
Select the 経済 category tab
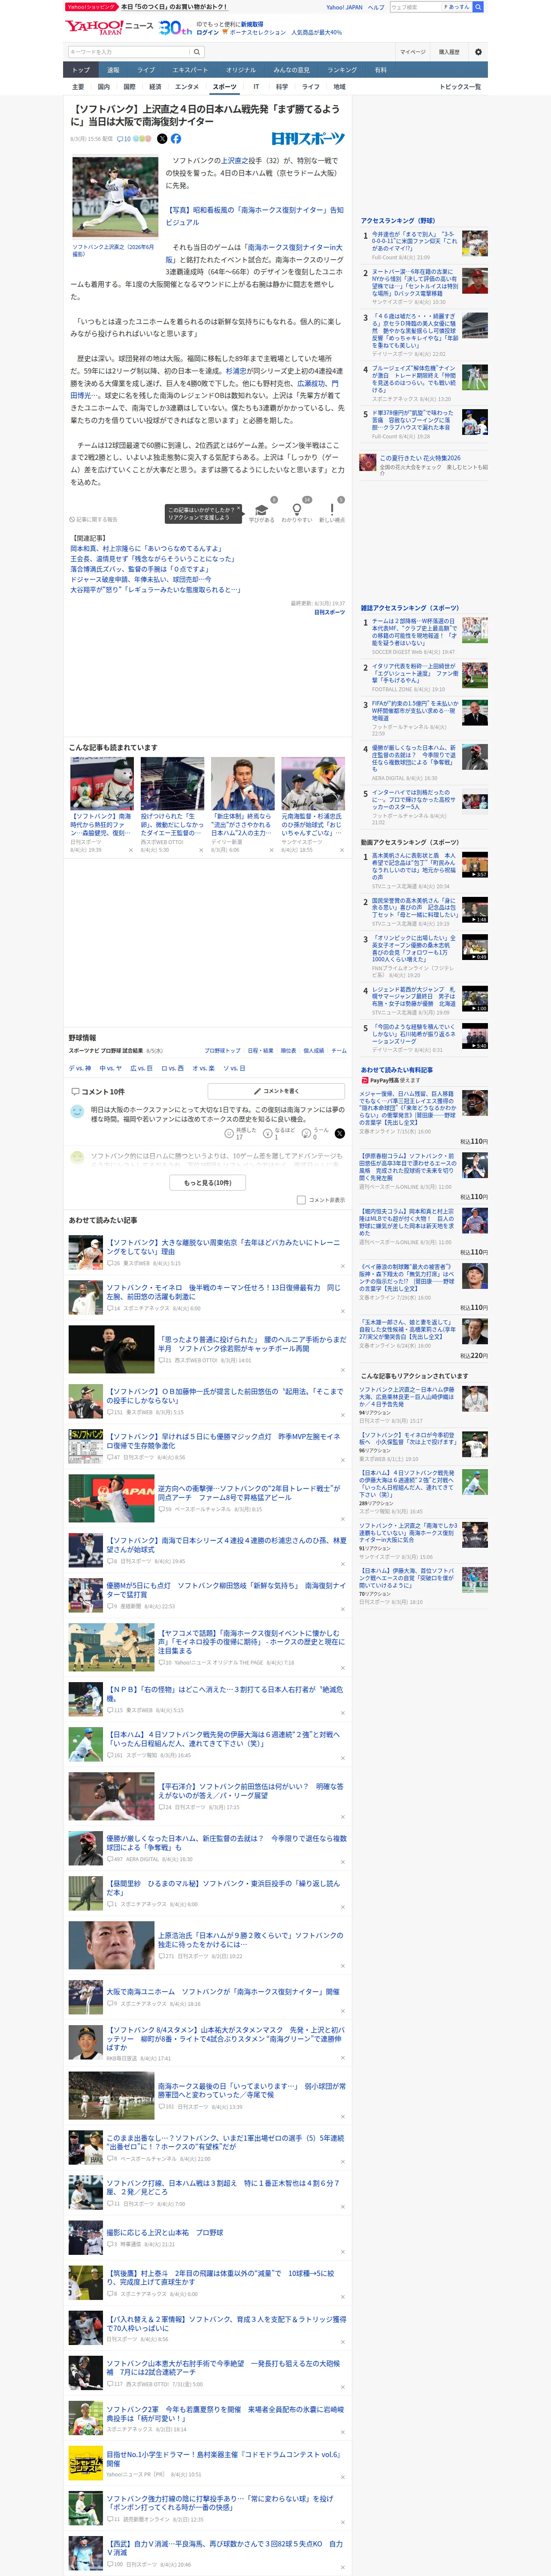pos(155,87)
